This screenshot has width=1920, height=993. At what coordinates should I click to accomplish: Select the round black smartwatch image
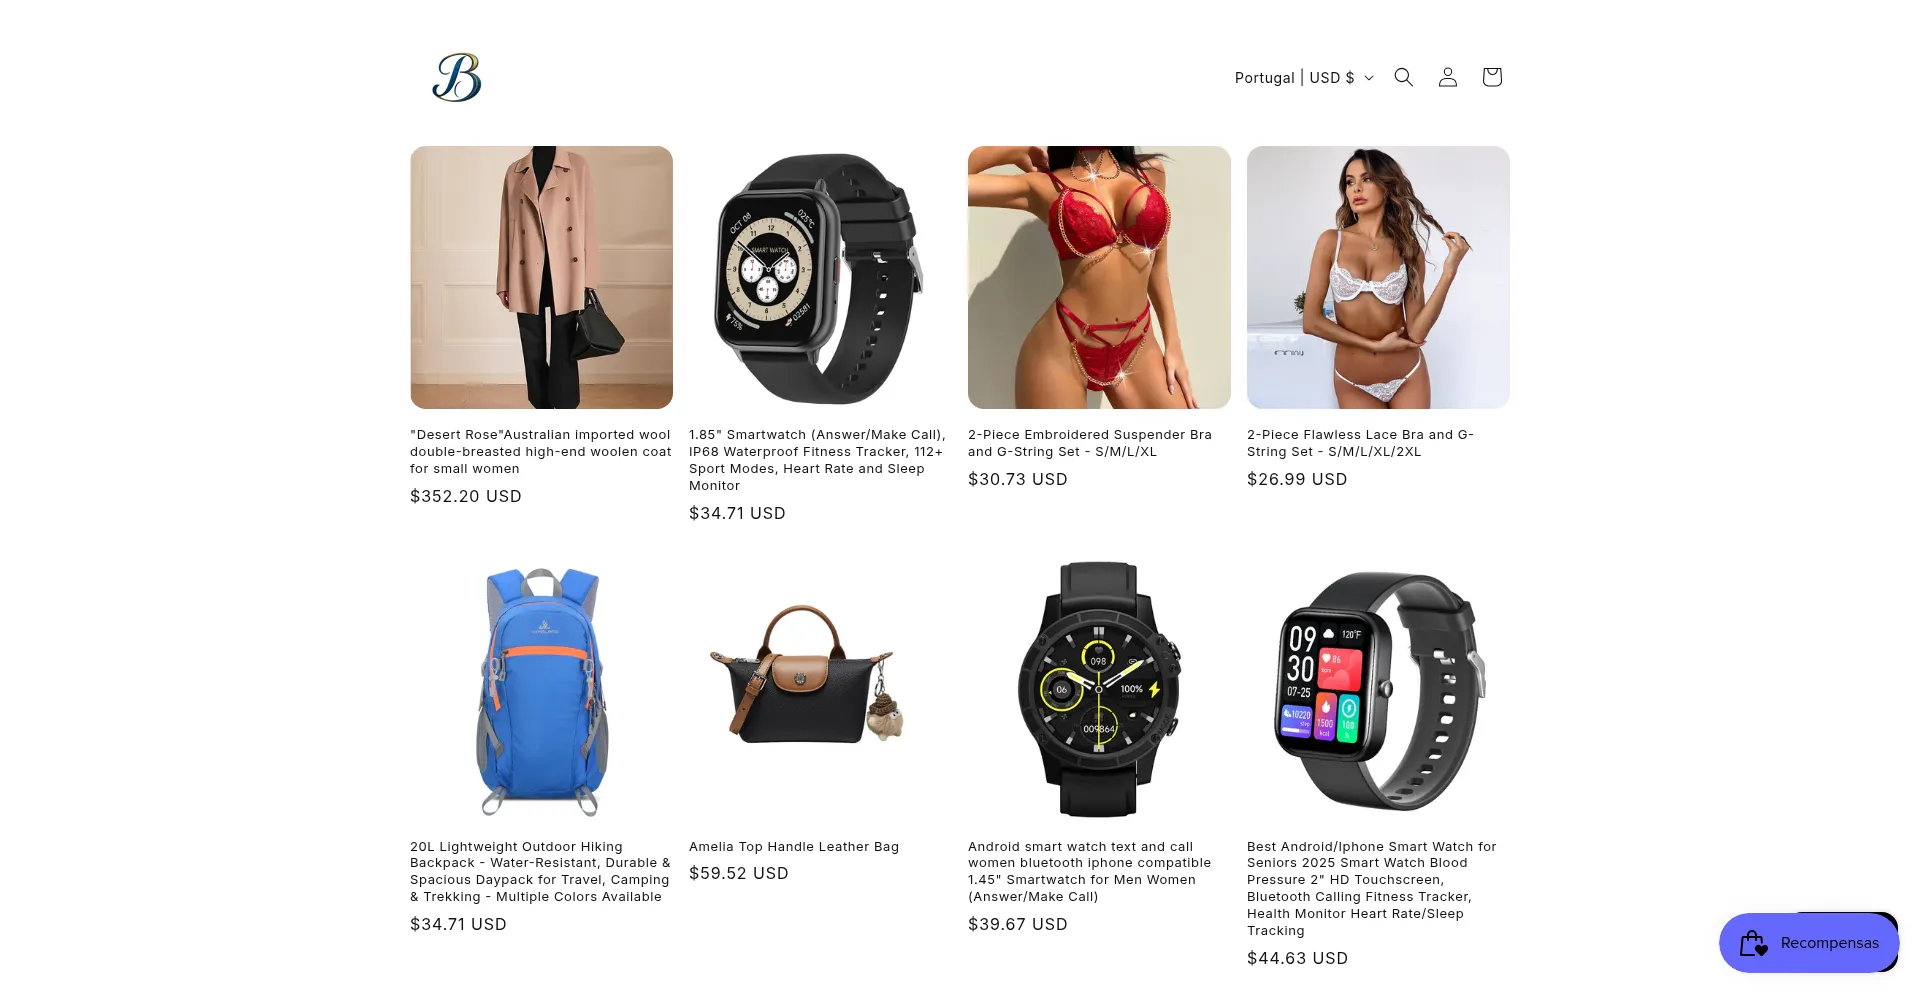pyautogui.click(x=1099, y=689)
